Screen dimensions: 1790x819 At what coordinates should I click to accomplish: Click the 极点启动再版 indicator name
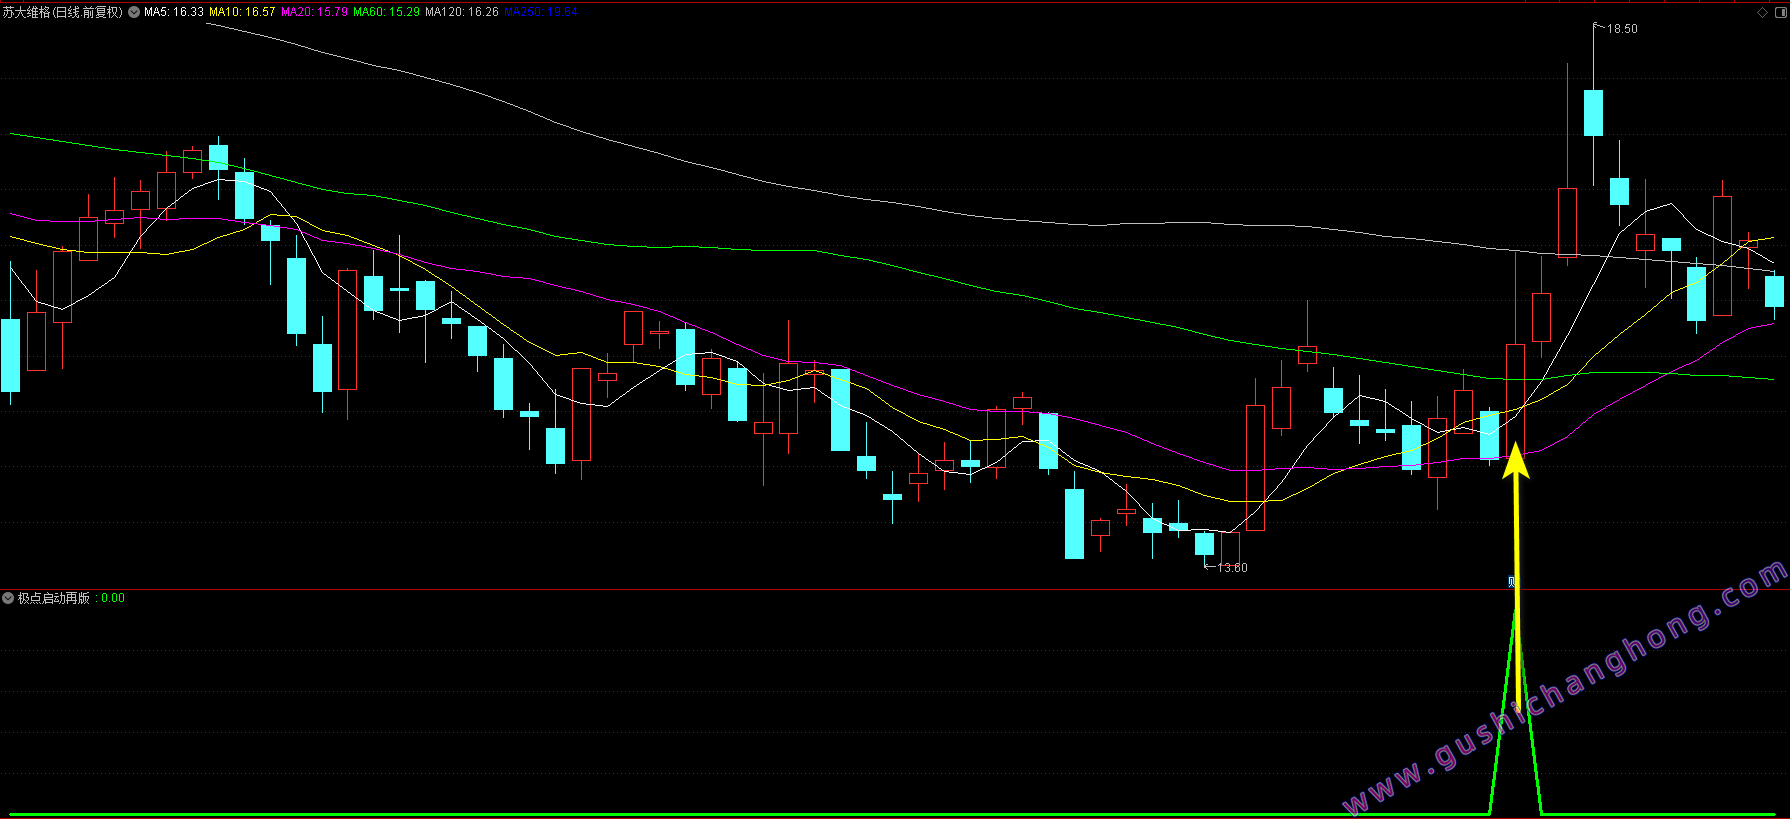click(x=54, y=598)
